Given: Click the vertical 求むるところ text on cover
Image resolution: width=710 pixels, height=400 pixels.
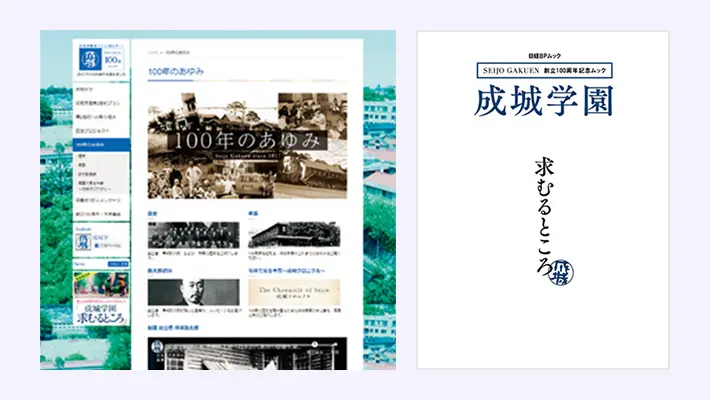Looking at the screenshot, I should click(545, 217).
